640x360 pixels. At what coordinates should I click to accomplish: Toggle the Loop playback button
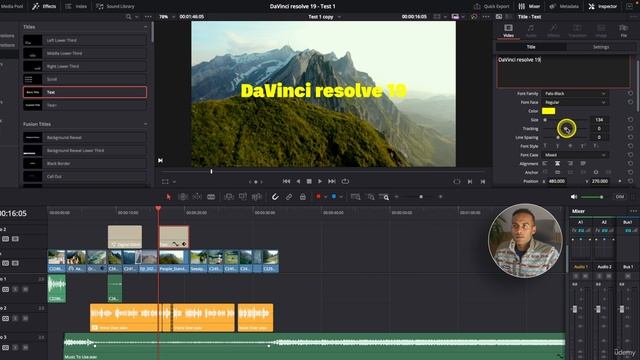[x=345, y=181]
